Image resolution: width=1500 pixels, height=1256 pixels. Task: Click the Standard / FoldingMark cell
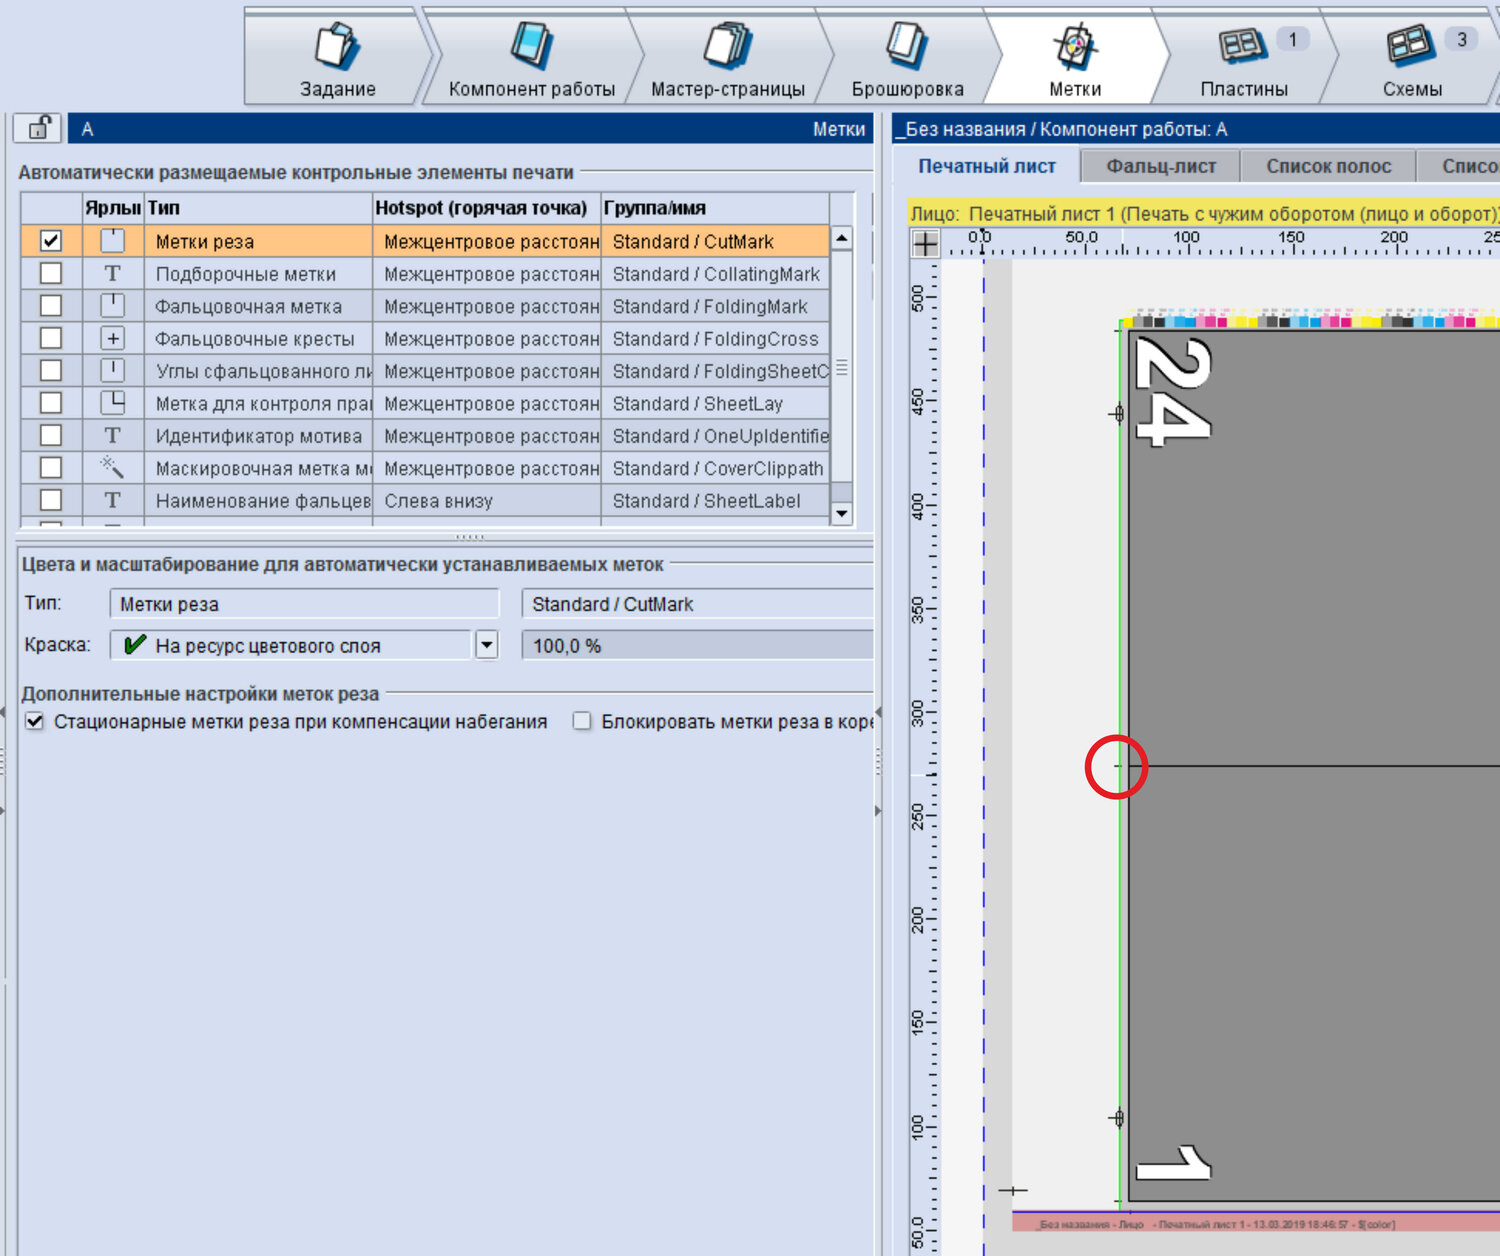click(715, 306)
